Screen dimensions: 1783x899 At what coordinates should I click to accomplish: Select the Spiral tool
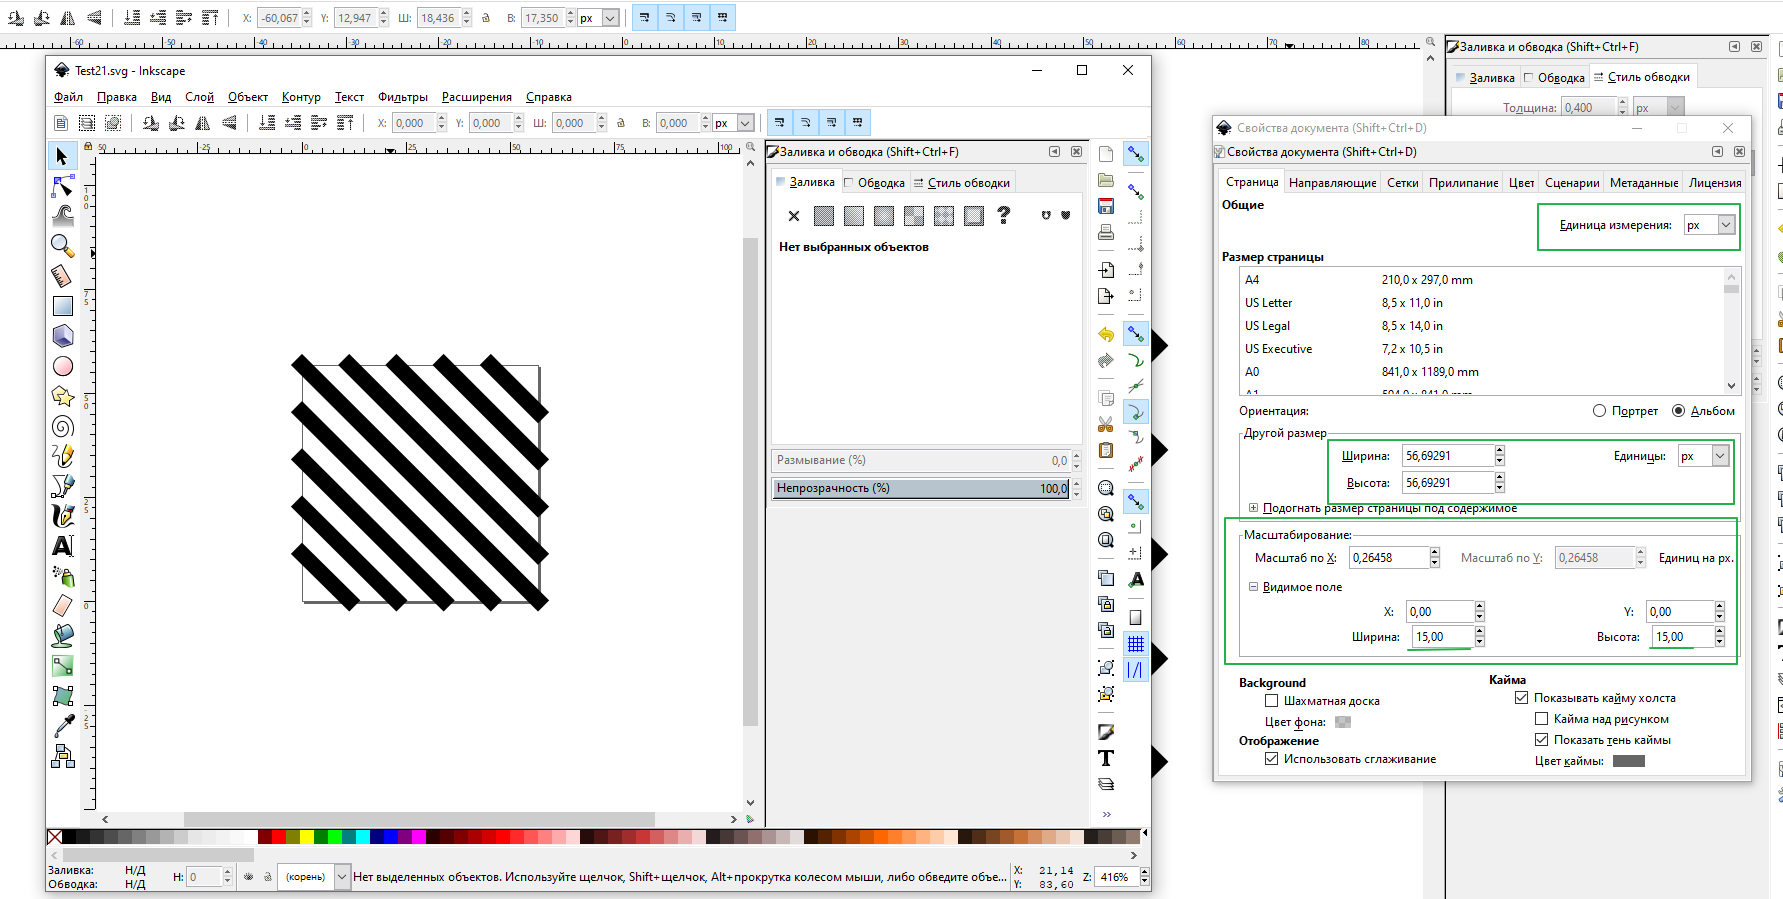point(62,426)
